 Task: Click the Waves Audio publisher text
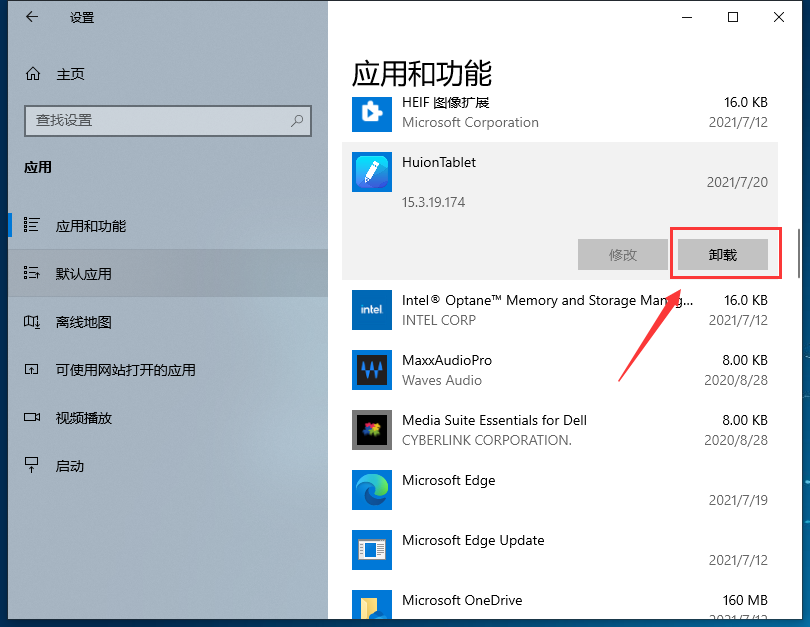pyautogui.click(x=442, y=380)
